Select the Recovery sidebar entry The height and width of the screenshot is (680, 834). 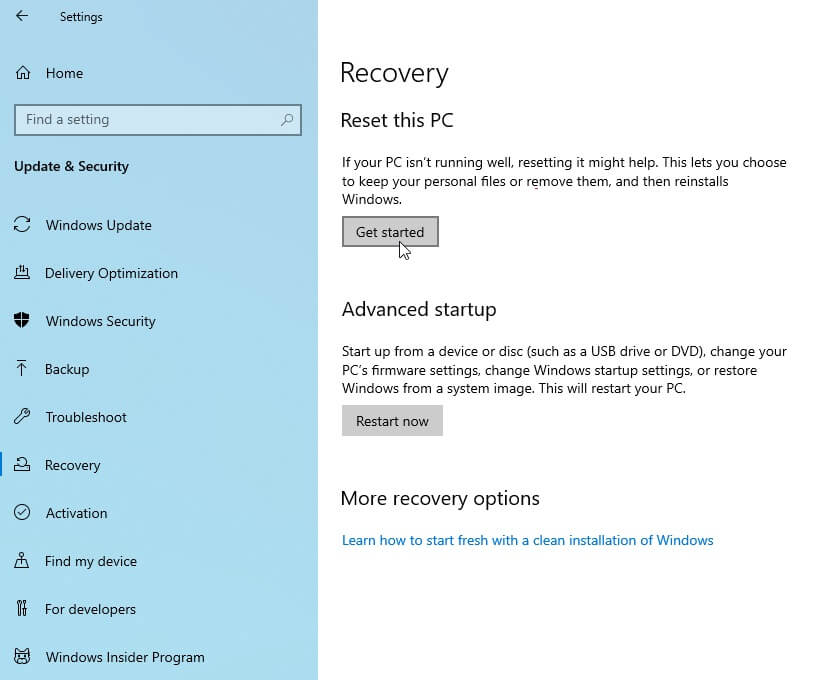(72, 465)
